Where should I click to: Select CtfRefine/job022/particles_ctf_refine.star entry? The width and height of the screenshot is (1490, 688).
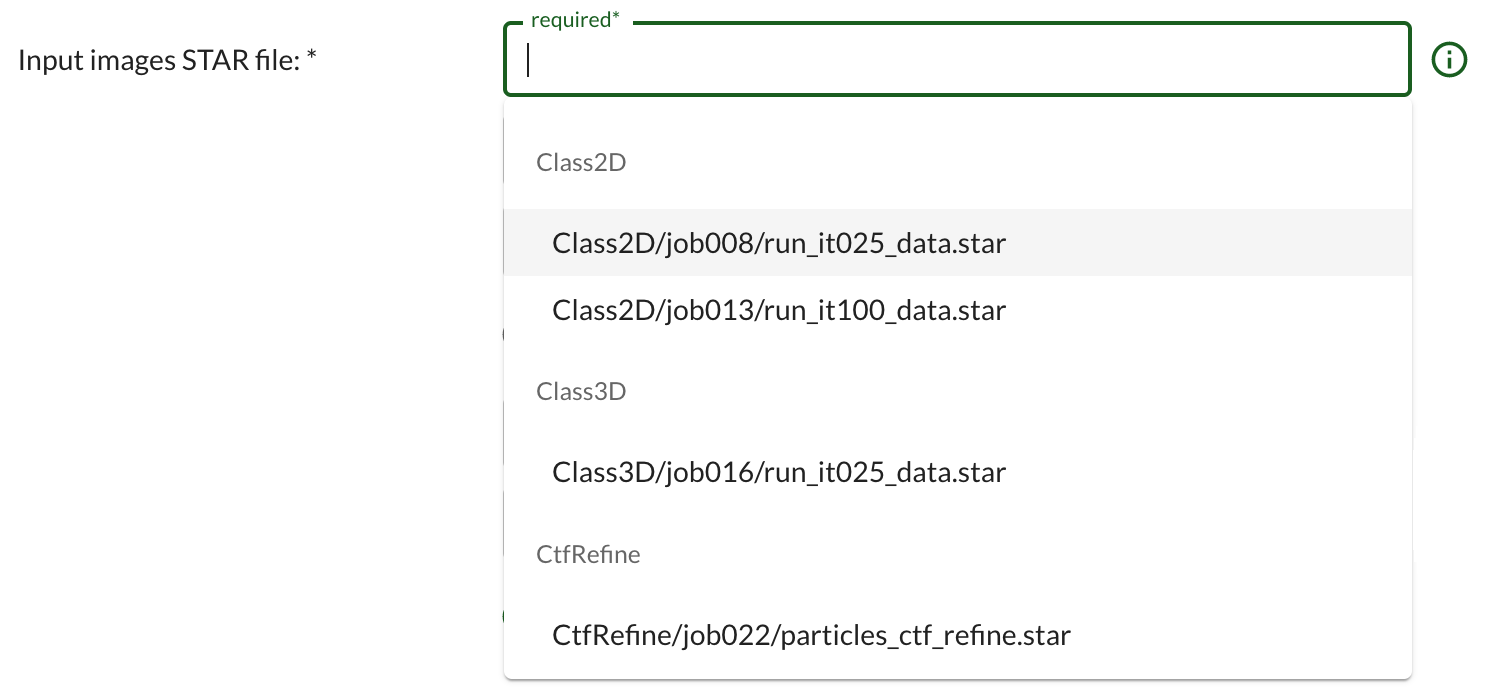click(x=811, y=635)
